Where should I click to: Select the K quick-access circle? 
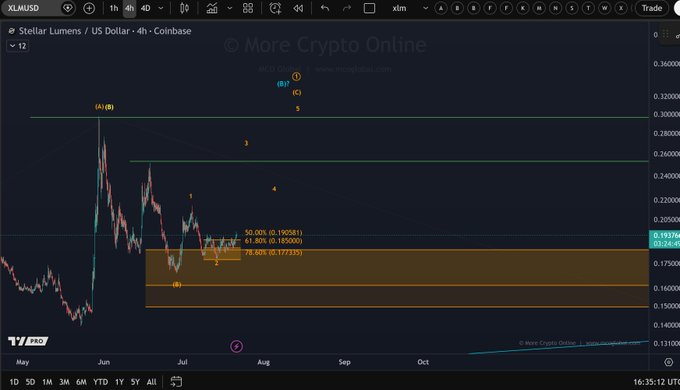click(523, 8)
